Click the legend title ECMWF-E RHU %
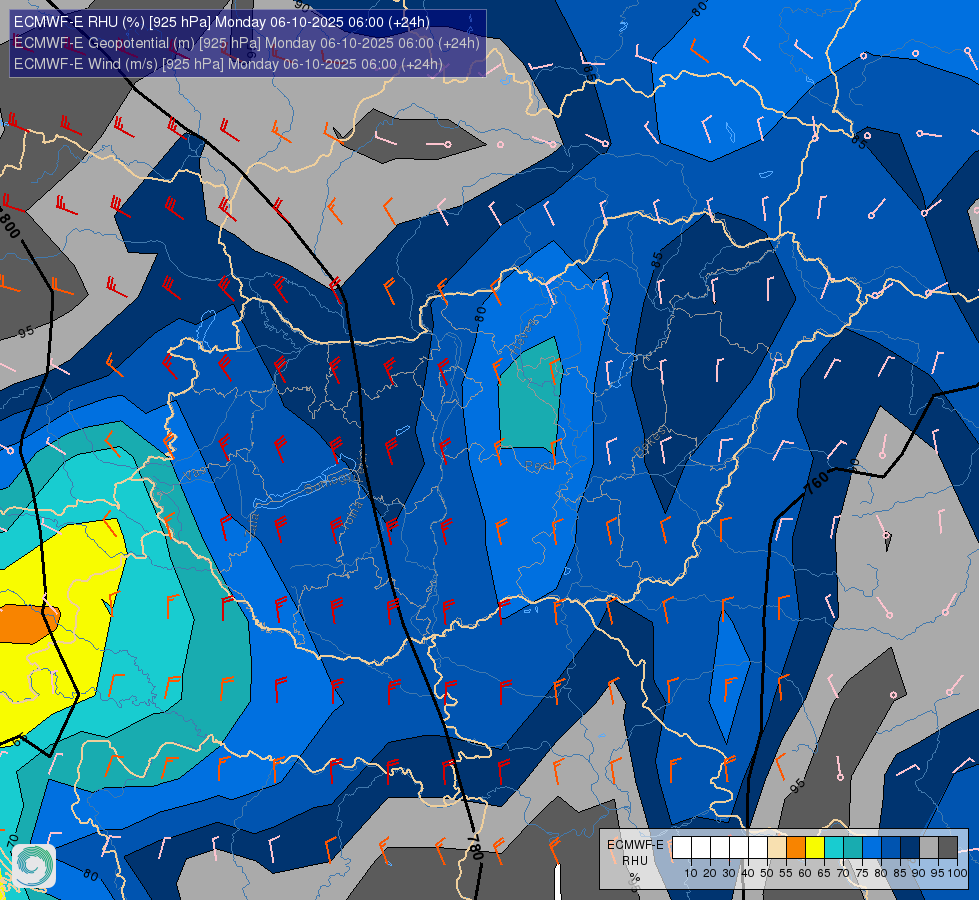This screenshot has height=900, width=979. (x=635, y=861)
